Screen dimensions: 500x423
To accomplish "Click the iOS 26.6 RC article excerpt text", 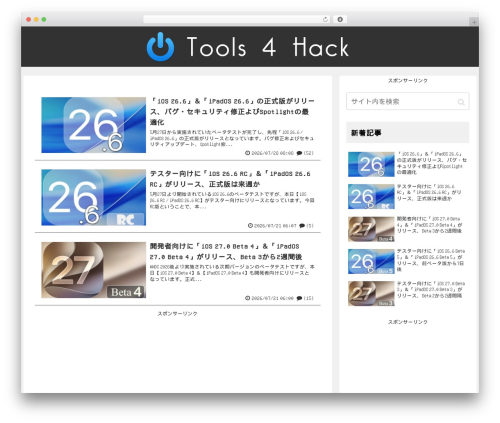I will point(232,200).
